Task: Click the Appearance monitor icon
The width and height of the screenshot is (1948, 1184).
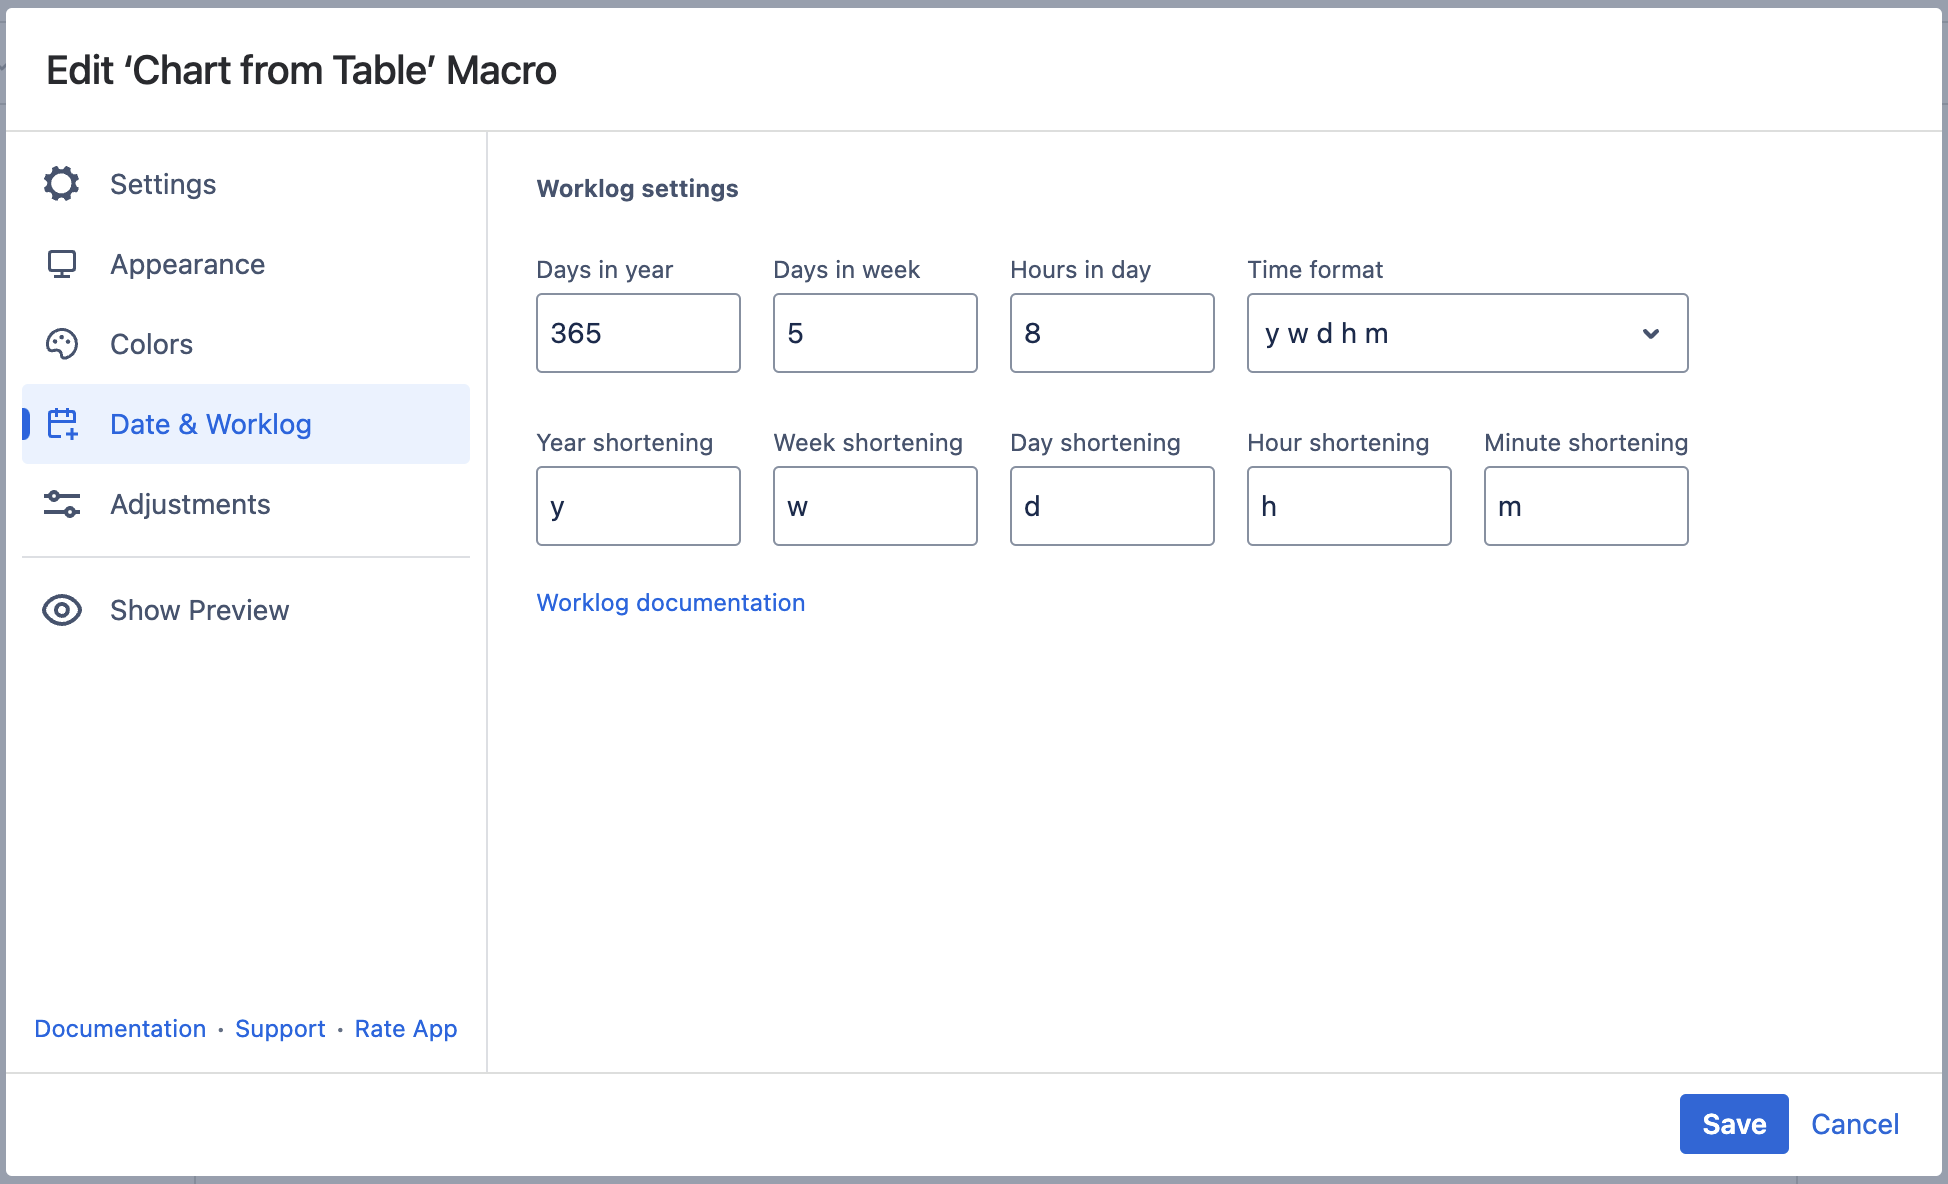Action: point(61,264)
